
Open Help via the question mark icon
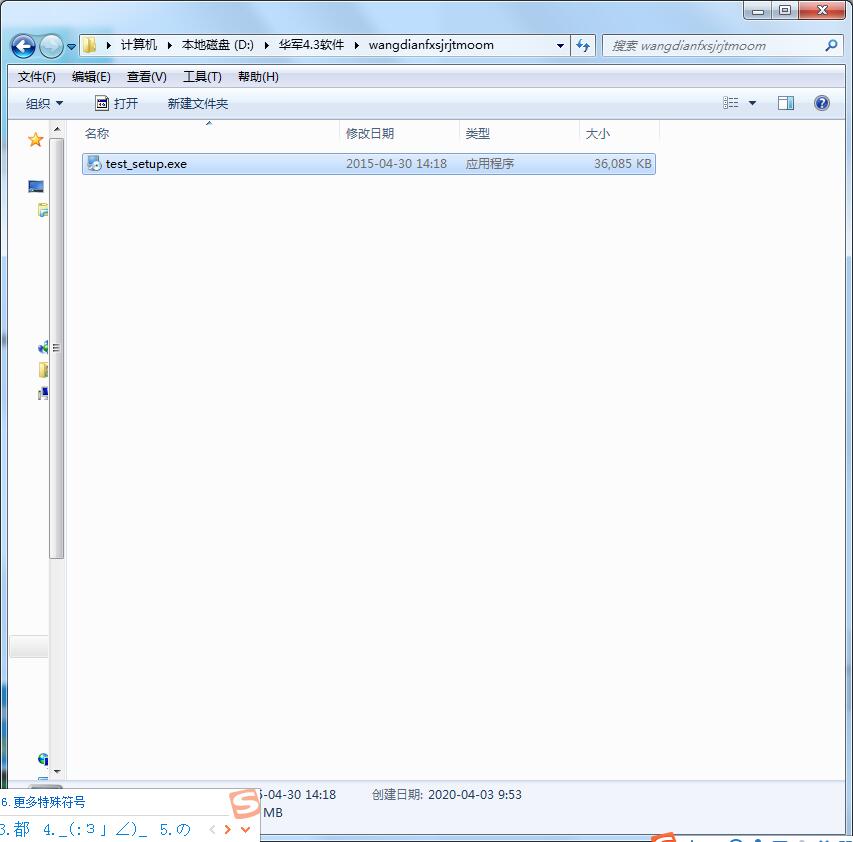(823, 102)
